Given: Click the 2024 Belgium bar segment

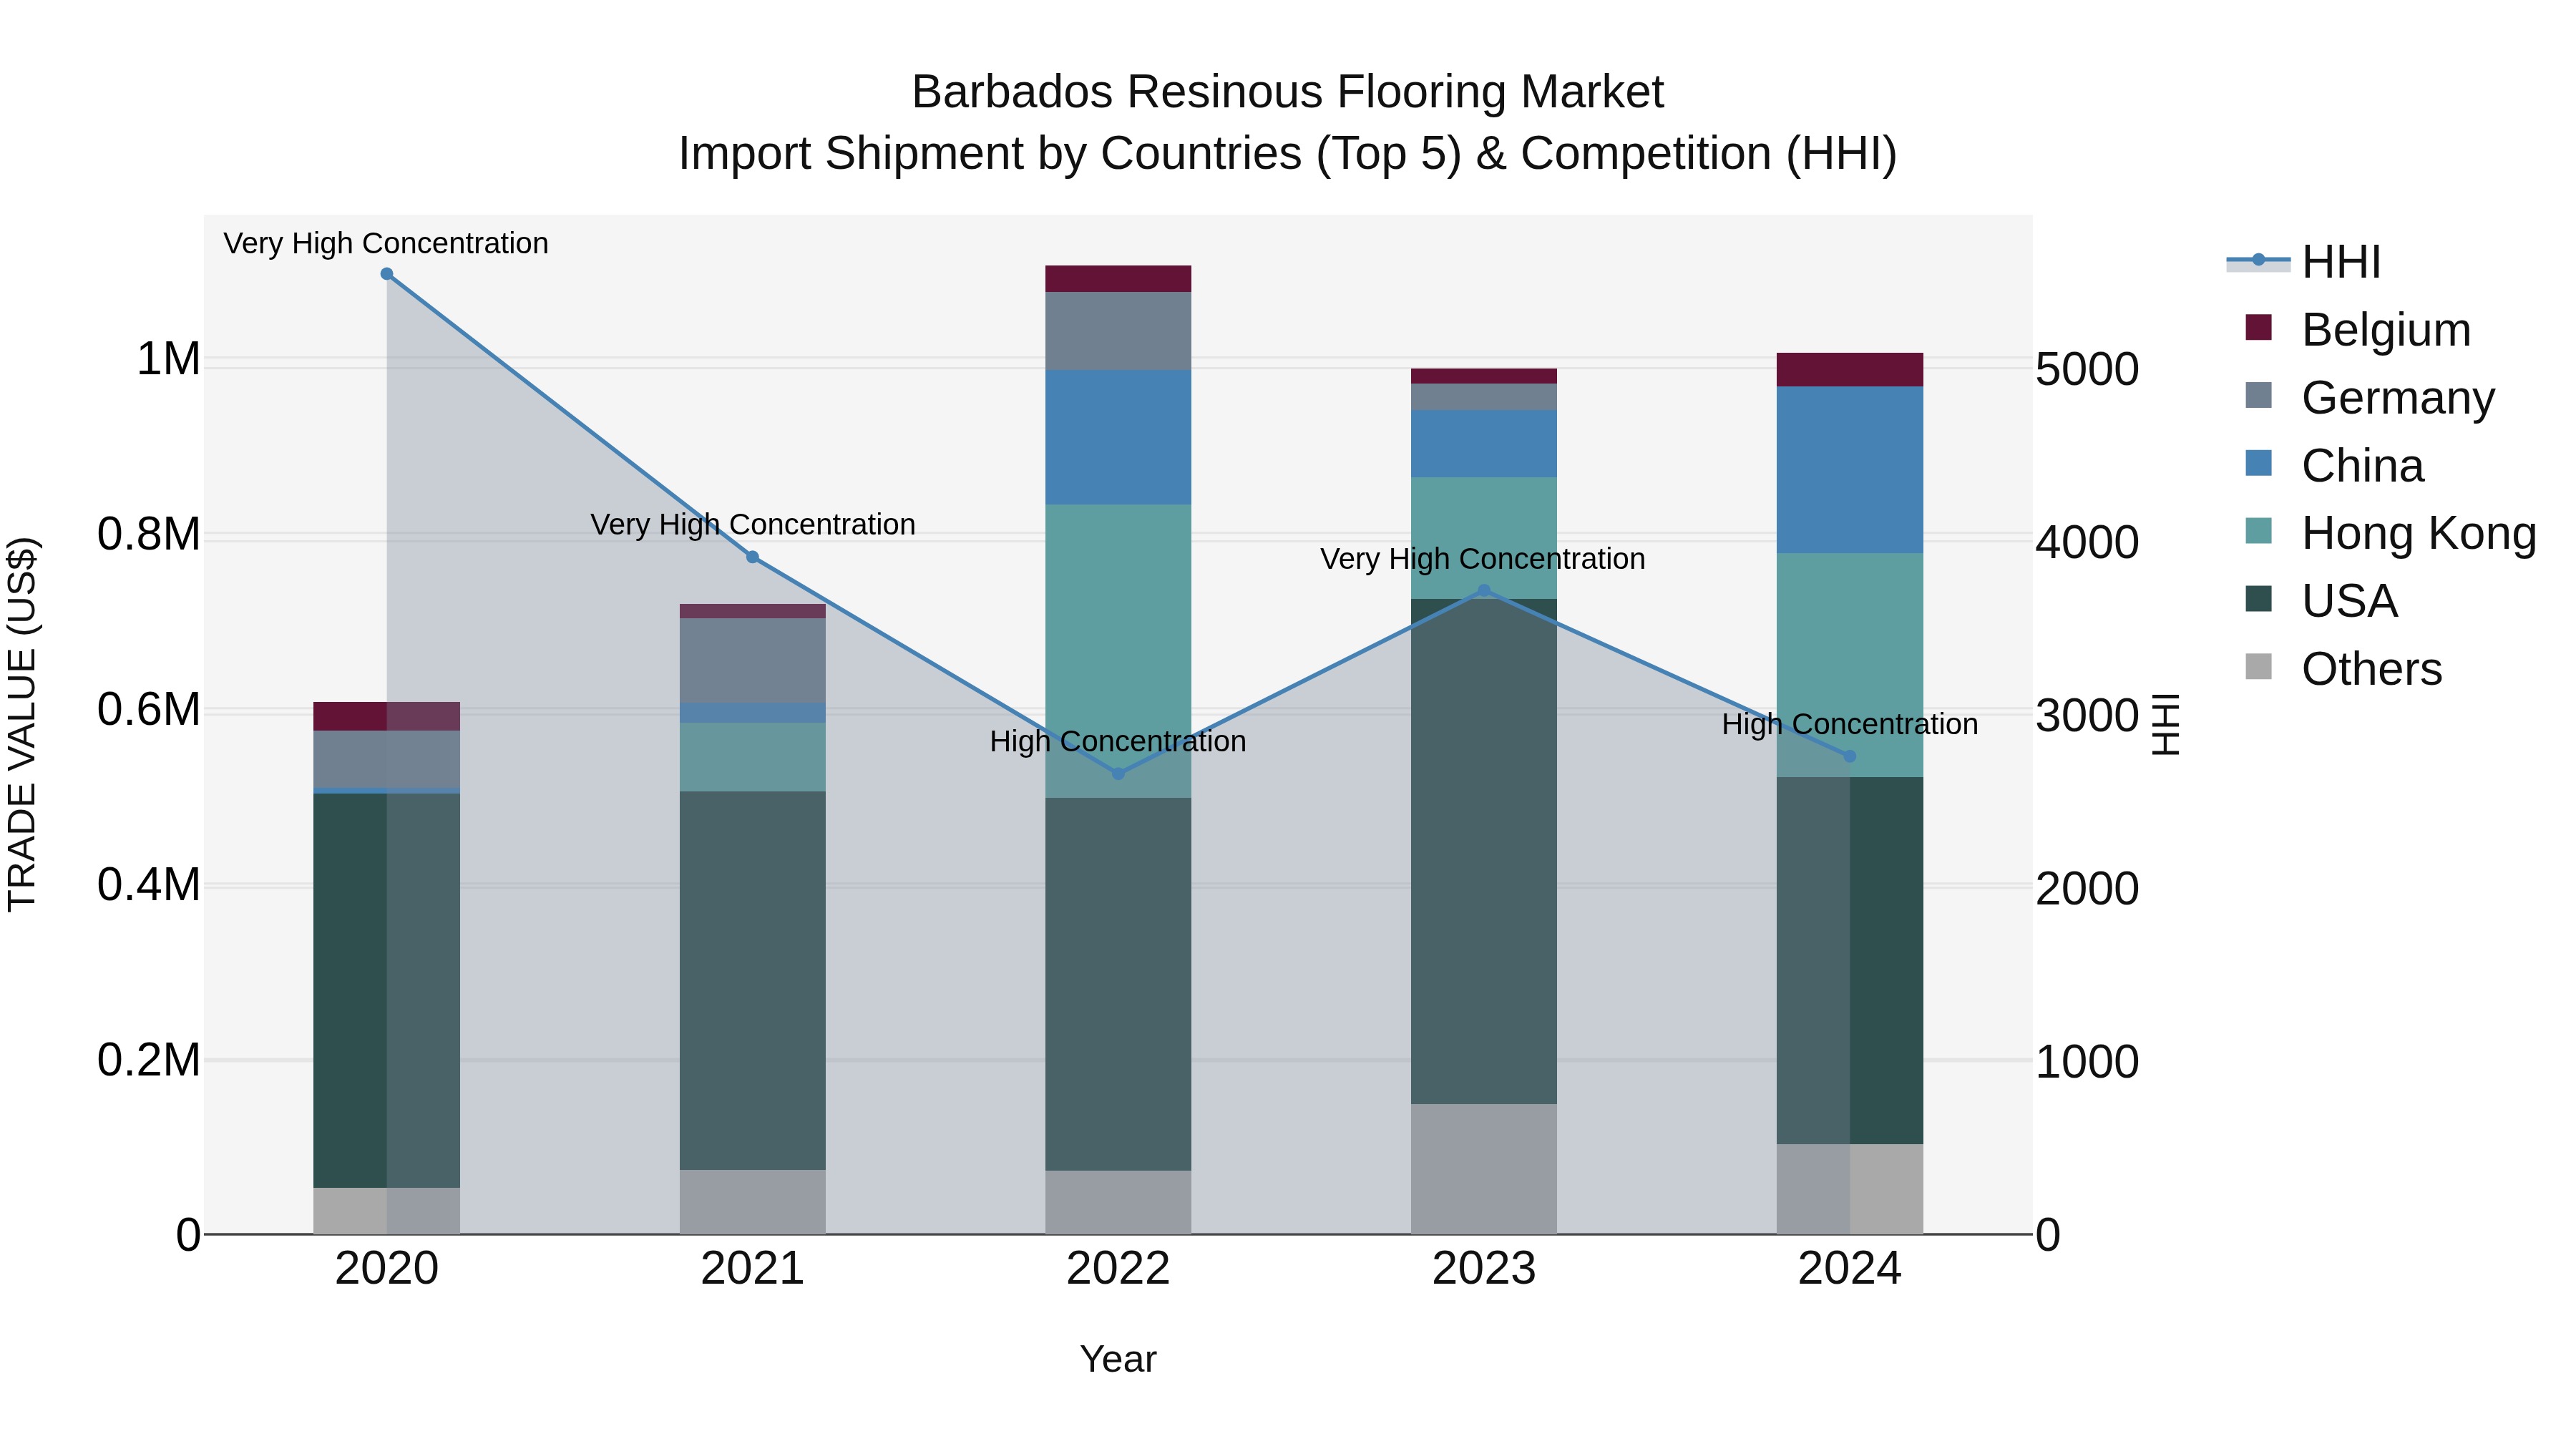Looking at the screenshot, I should [1849, 370].
